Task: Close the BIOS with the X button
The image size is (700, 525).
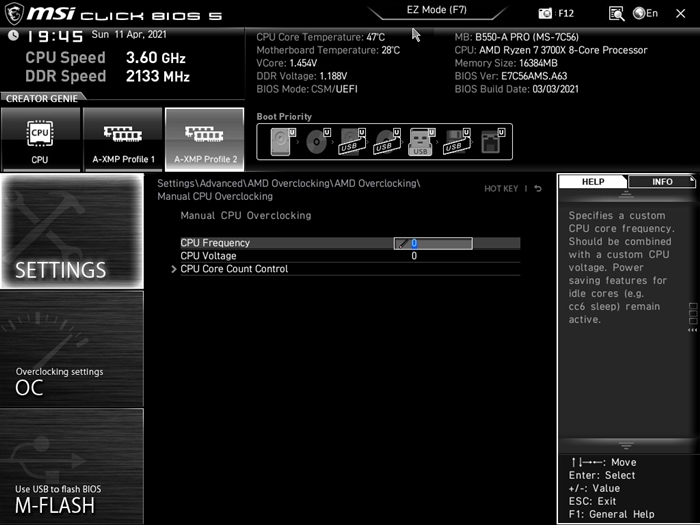Action: click(680, 14)
